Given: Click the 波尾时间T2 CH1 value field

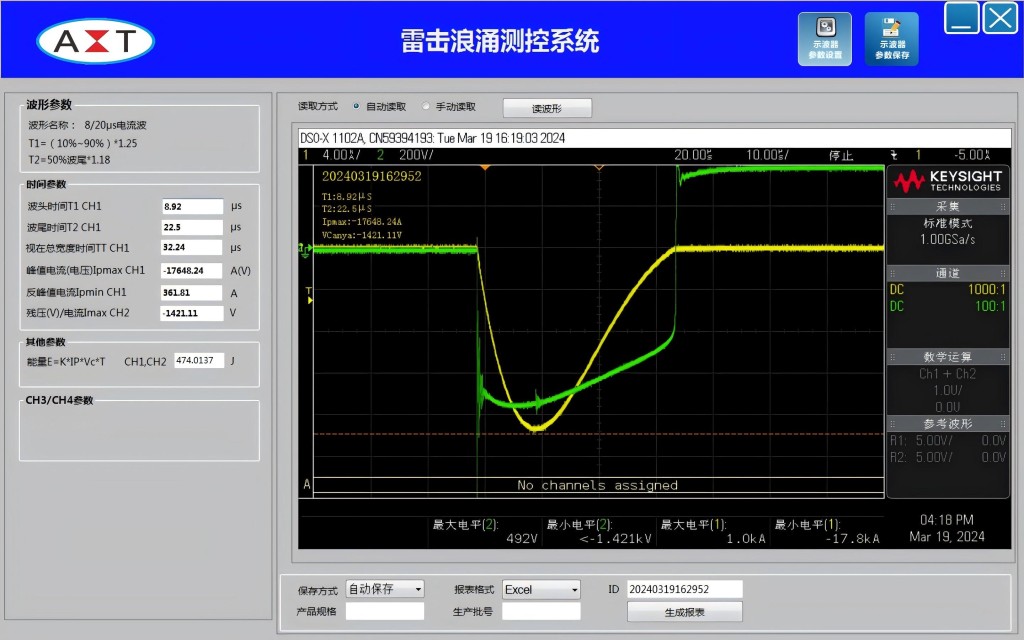Looking at the screenshot, I should (x=192, y=227).
